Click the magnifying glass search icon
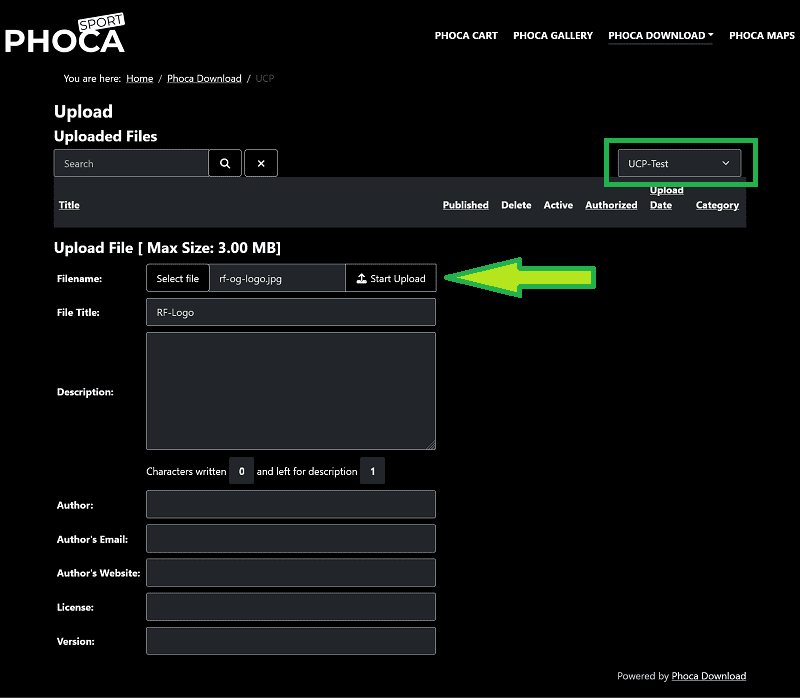 pyautogui.click(x=225, y=163)
